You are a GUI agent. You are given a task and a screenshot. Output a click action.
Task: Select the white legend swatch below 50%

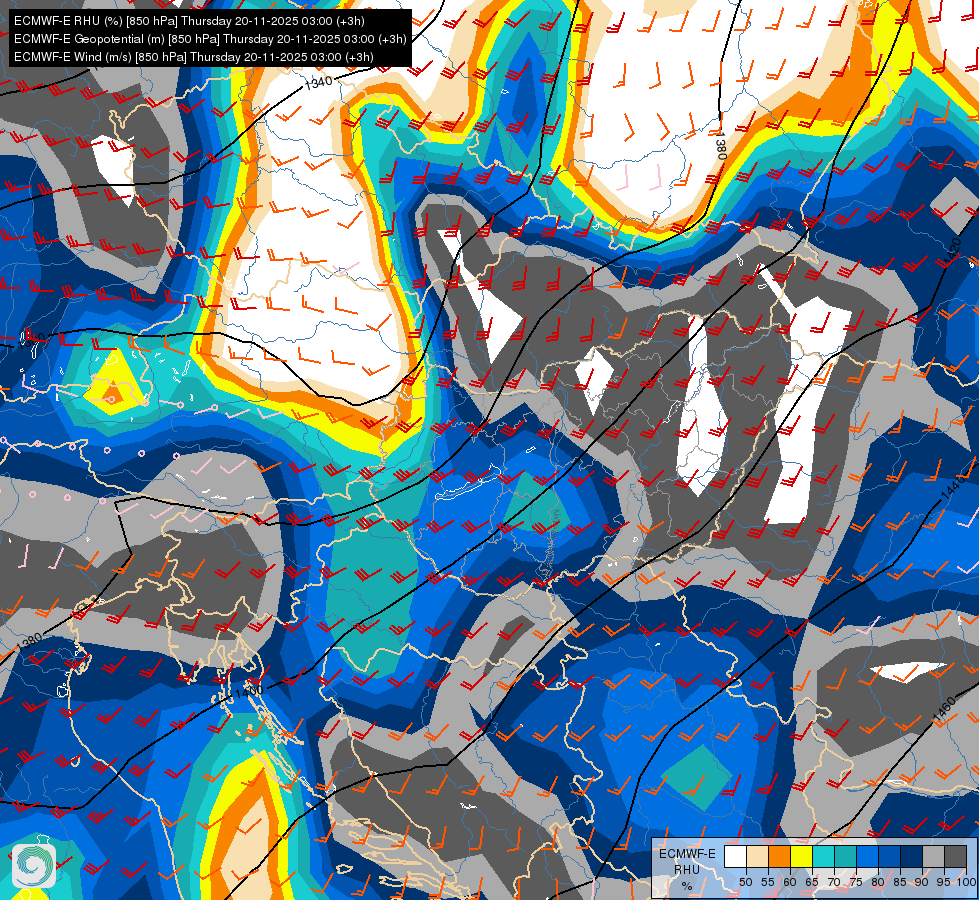pyautogui.click(x=735, y=856)
